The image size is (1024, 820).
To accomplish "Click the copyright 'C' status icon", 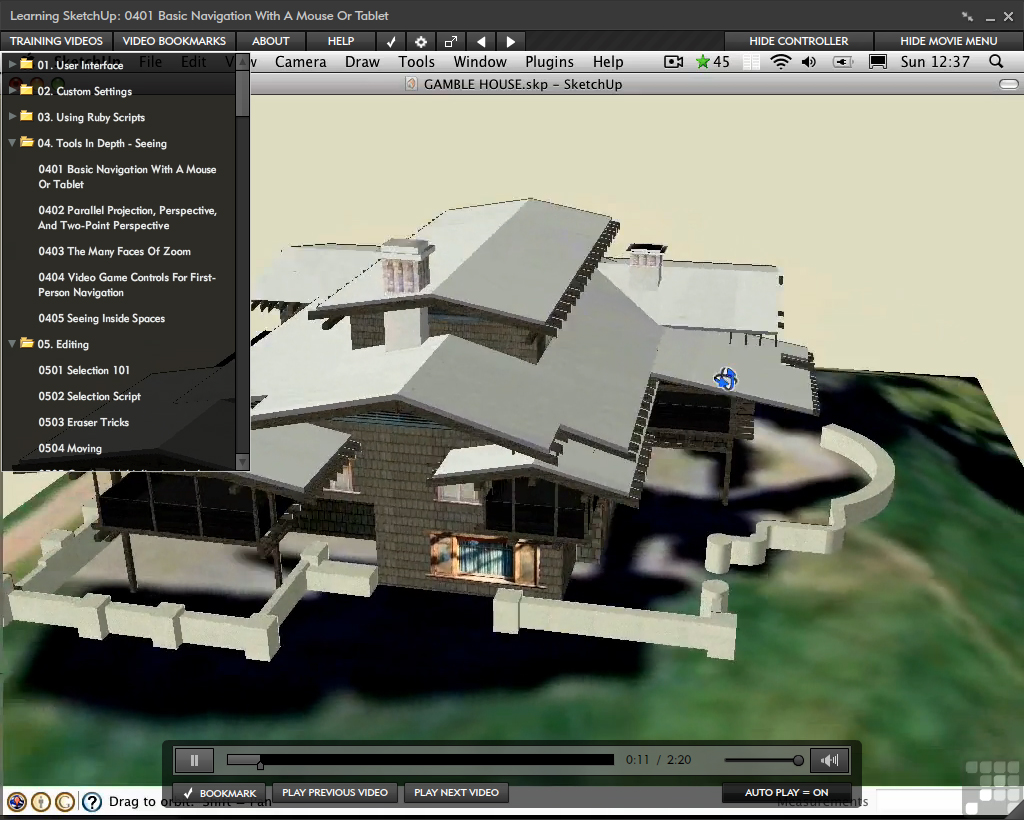I will pyautogui.click(x=65, y=802).
